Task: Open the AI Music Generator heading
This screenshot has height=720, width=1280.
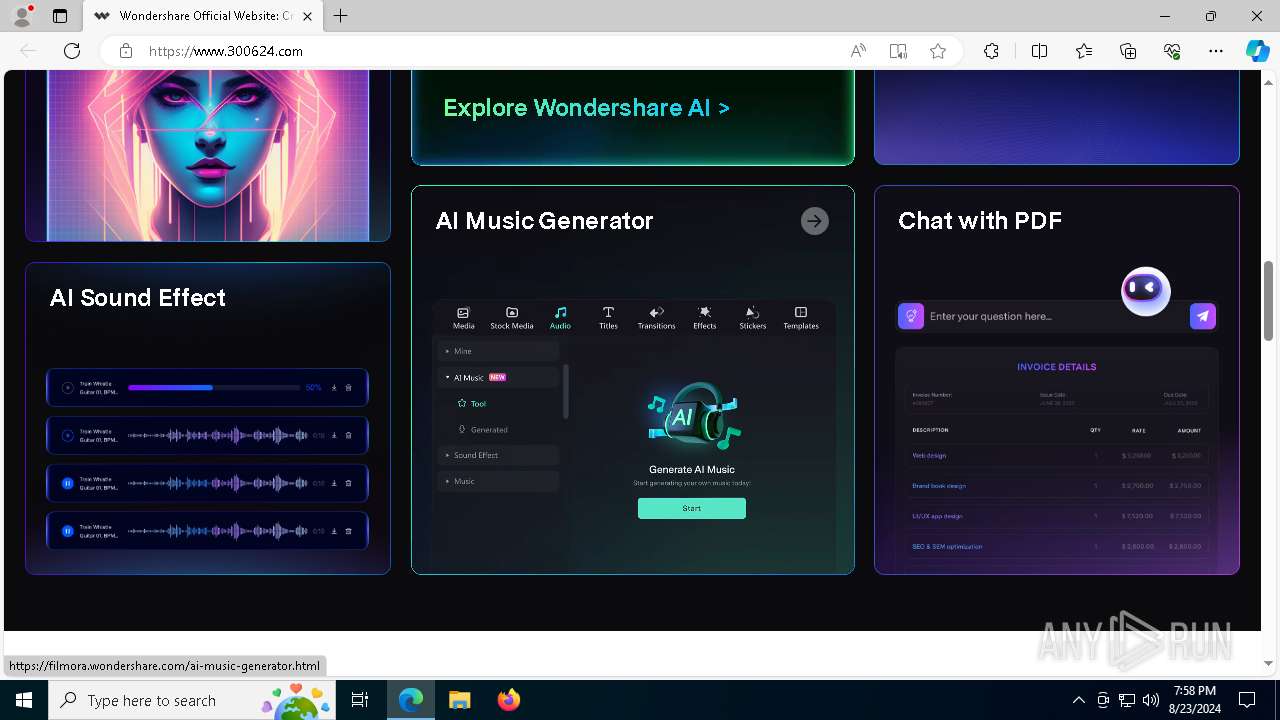Action: 544,221
